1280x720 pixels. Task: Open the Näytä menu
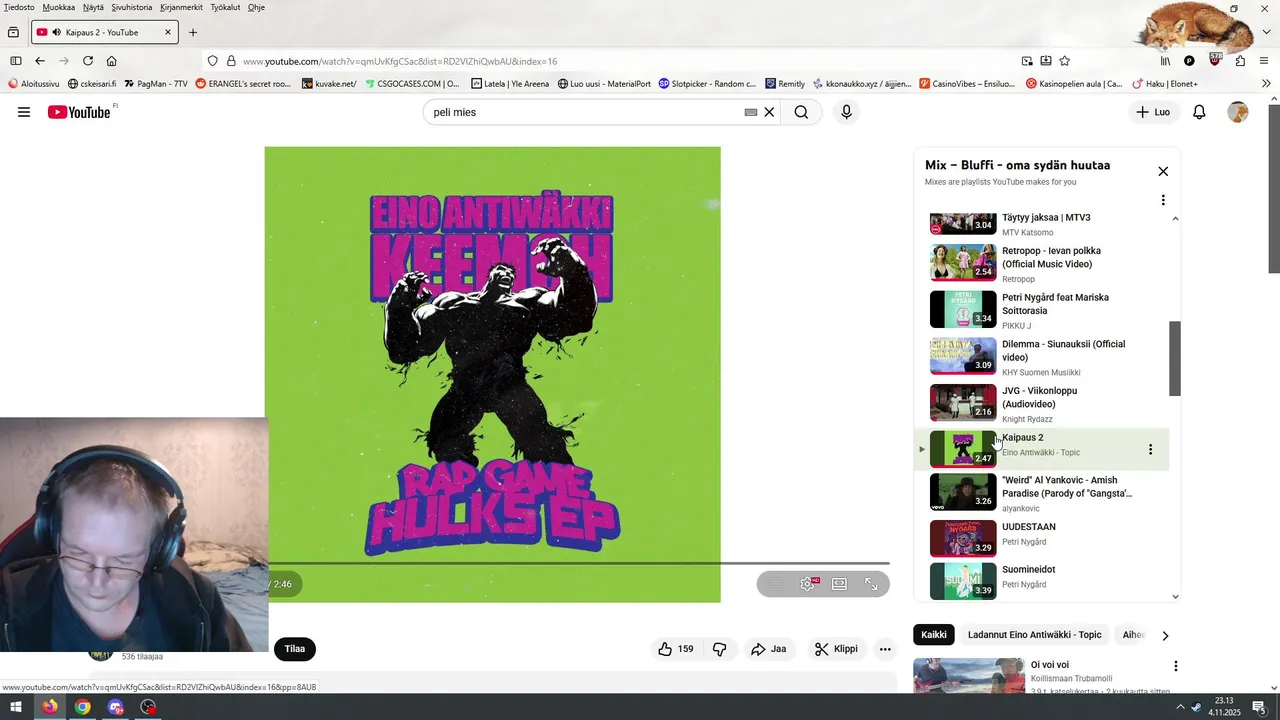tap(93, 7)
